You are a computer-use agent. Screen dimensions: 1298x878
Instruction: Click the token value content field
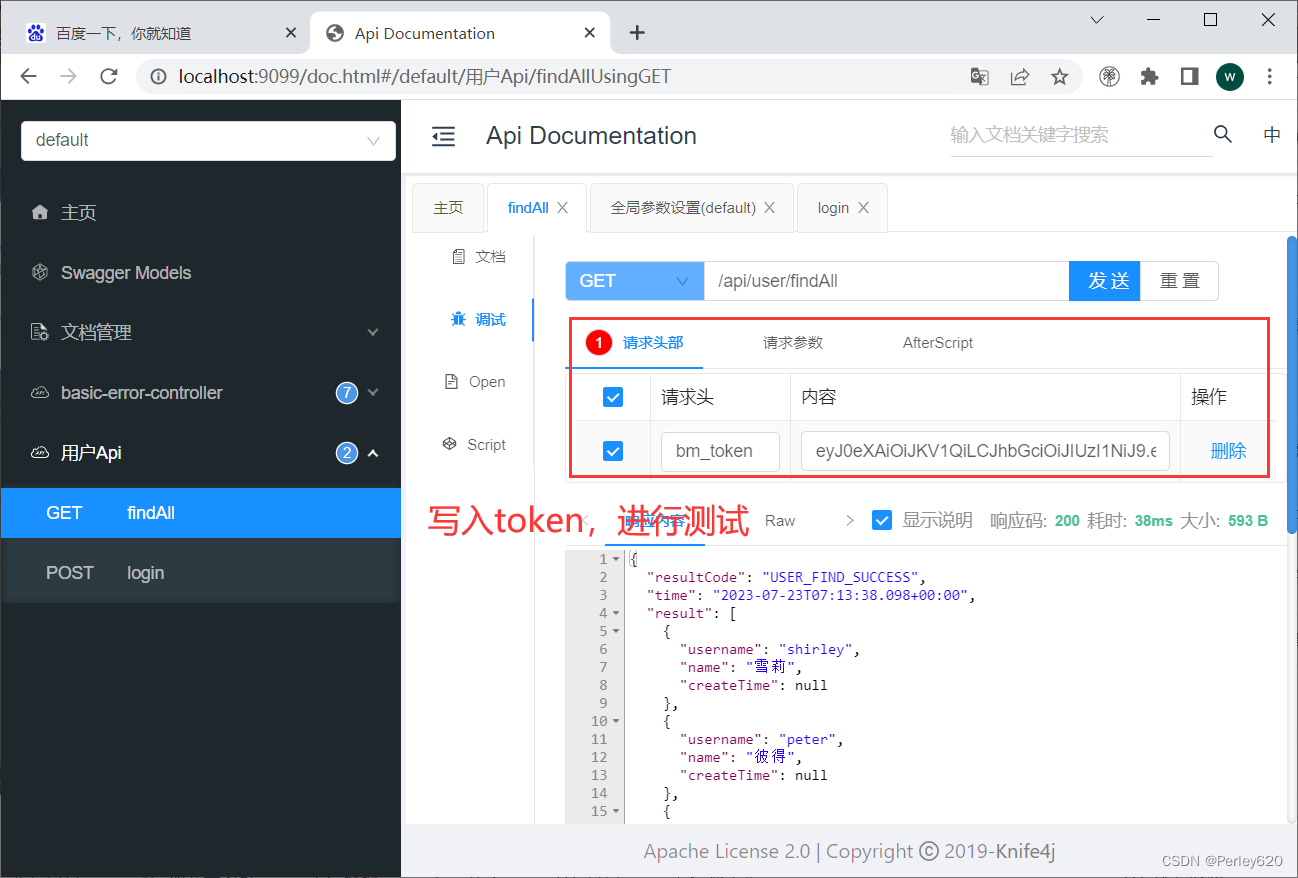[x=985, y=451]
